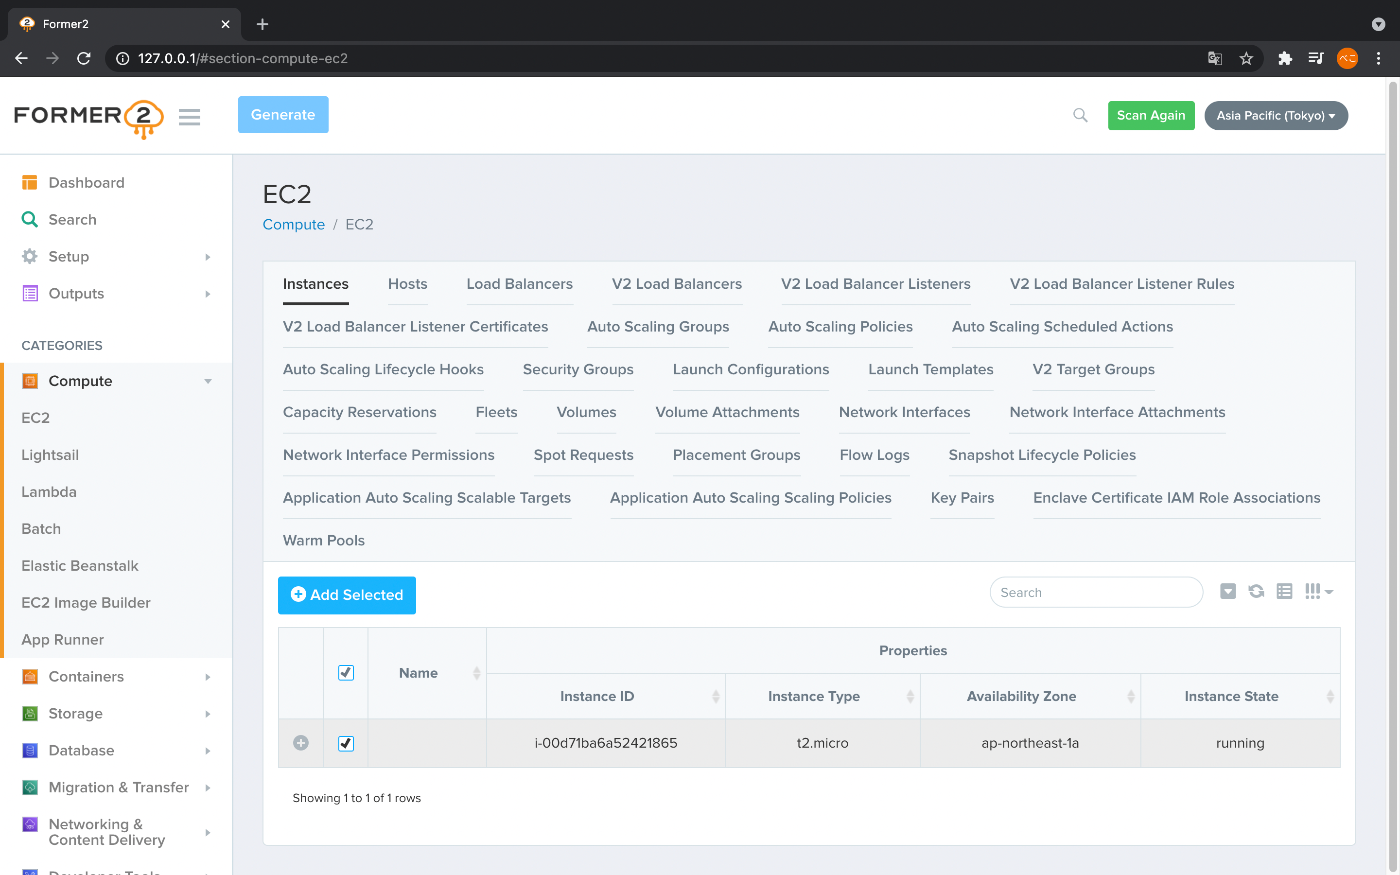Click the Migration & Transfer category icon
Image resolution: width=1400 pixels, height=875 pixels.
(30, 788)
